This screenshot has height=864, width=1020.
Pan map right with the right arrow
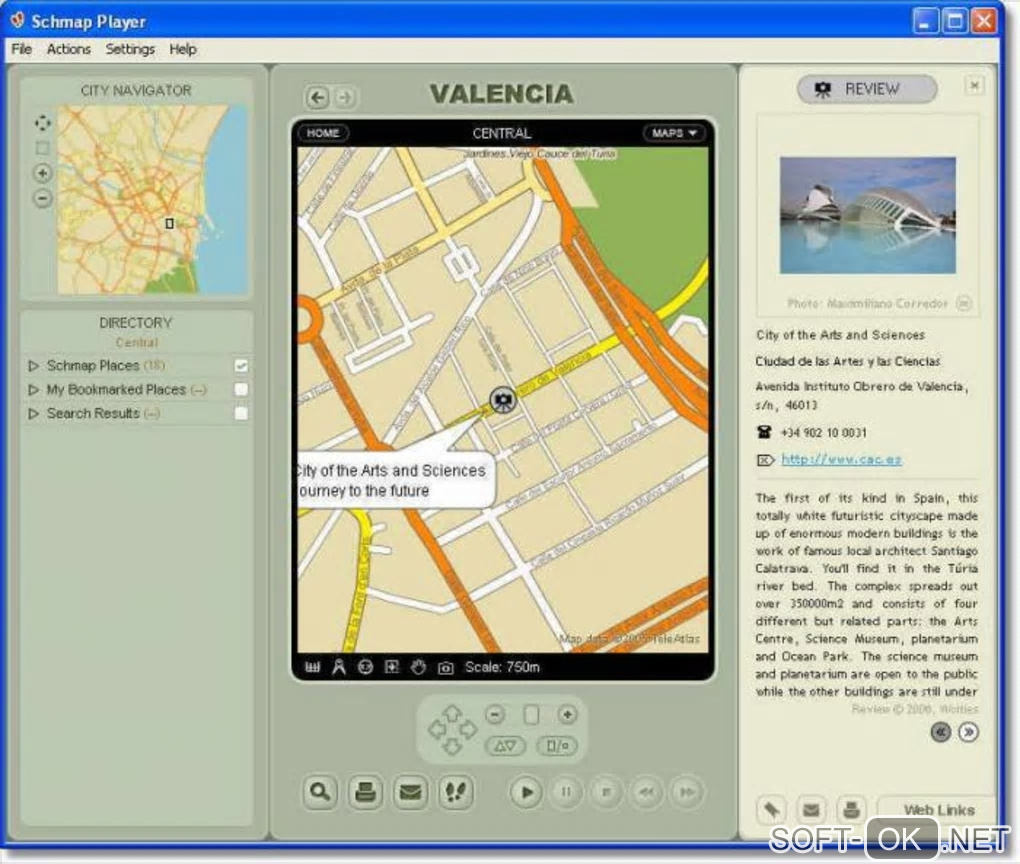[468, 729]
